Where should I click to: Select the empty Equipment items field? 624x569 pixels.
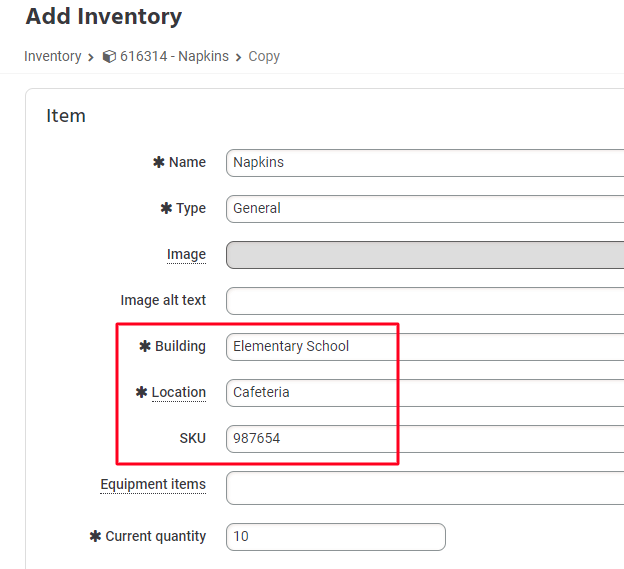click(x=425, y=489)
